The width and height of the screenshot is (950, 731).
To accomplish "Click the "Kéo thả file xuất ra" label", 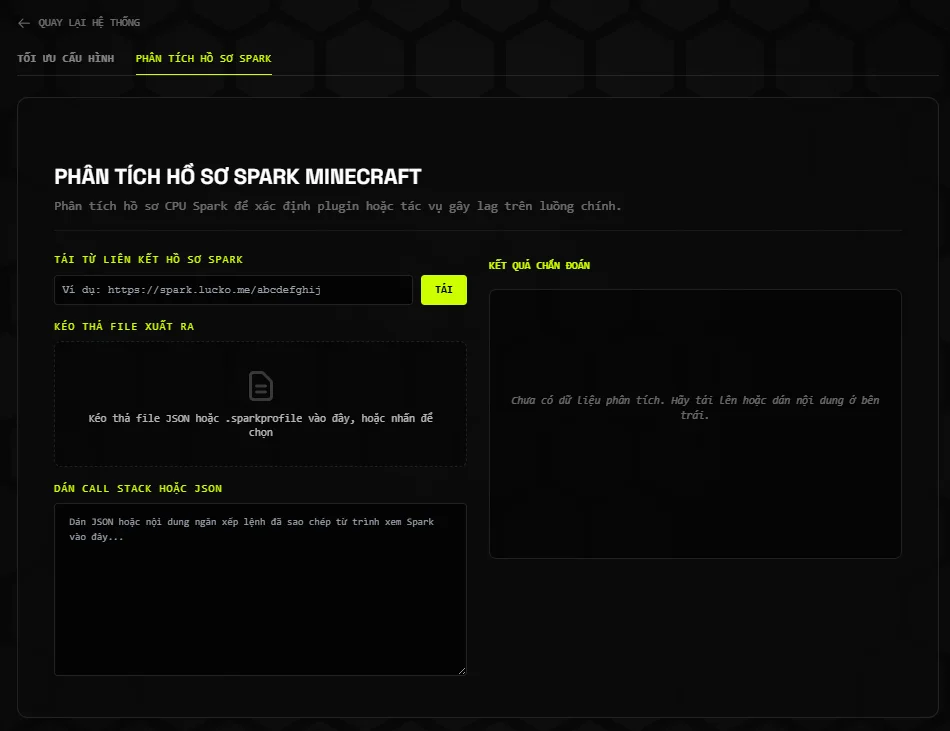I will click(124, 326).
